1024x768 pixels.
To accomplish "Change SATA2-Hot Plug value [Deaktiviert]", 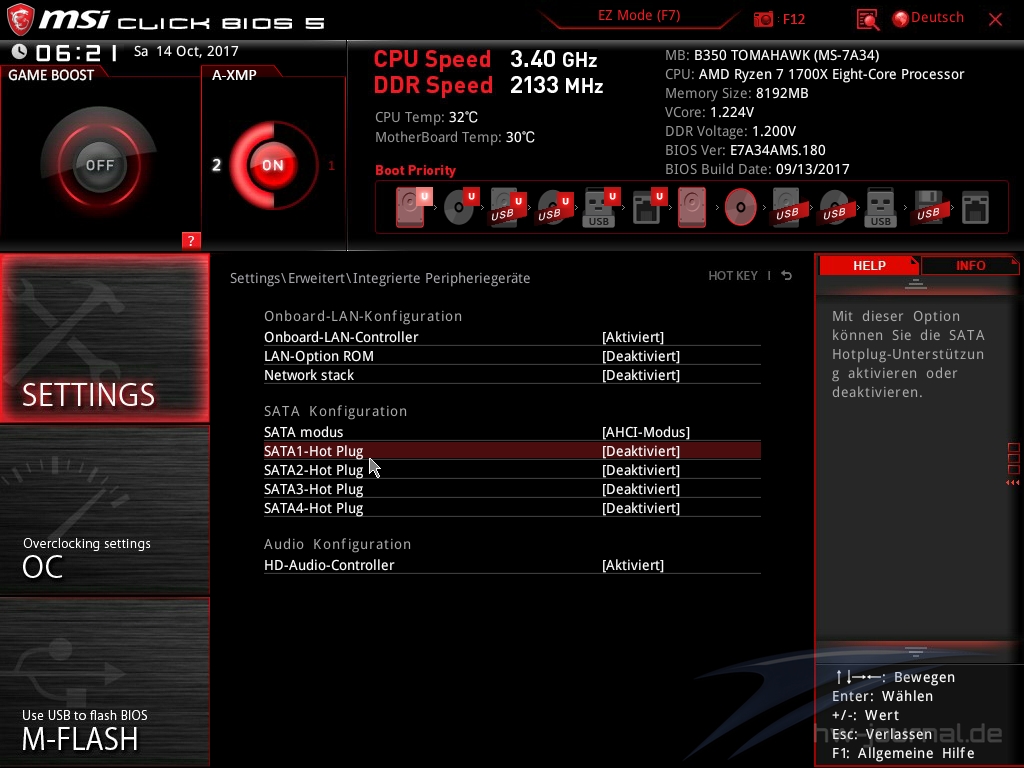I will click(x=641, y=470).
